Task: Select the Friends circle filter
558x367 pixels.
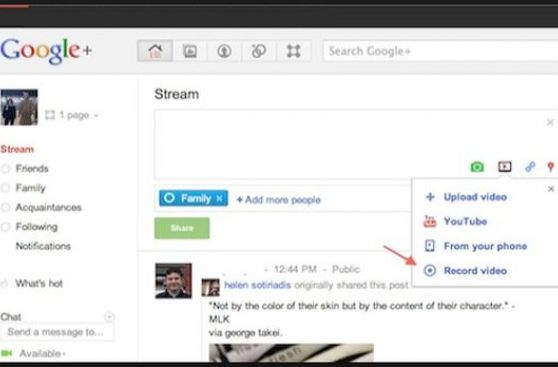Action: coord(31,168)
